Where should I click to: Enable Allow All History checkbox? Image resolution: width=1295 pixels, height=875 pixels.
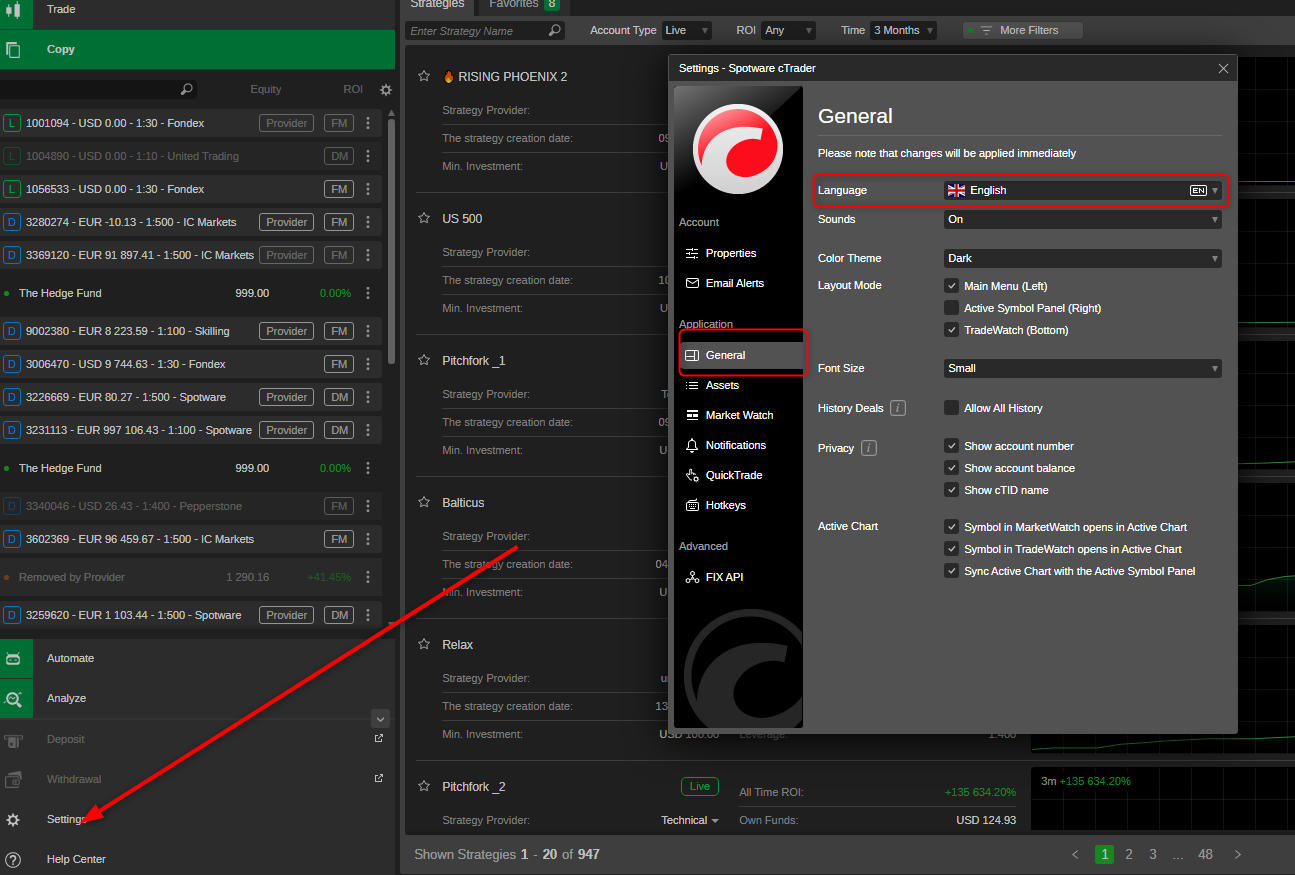952,408
